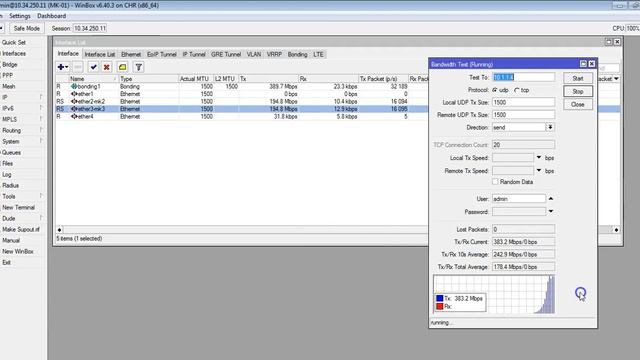The height and width of the screenshot is (360, 640).
Task: Open Log from sidebar
Action: 7,174
